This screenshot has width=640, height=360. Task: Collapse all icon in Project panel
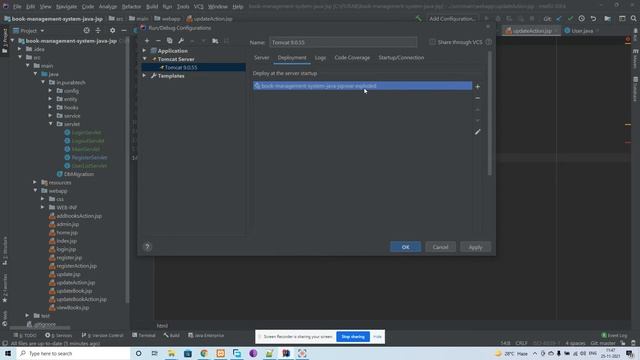click(x=98, y=31)
